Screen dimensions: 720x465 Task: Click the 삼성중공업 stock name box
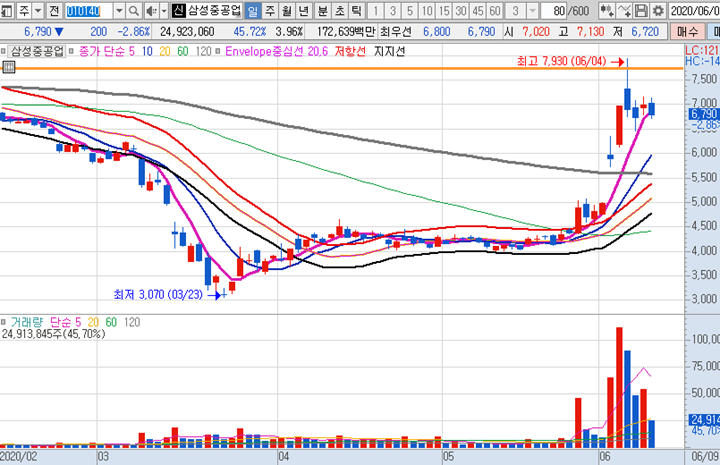(214, 11)
